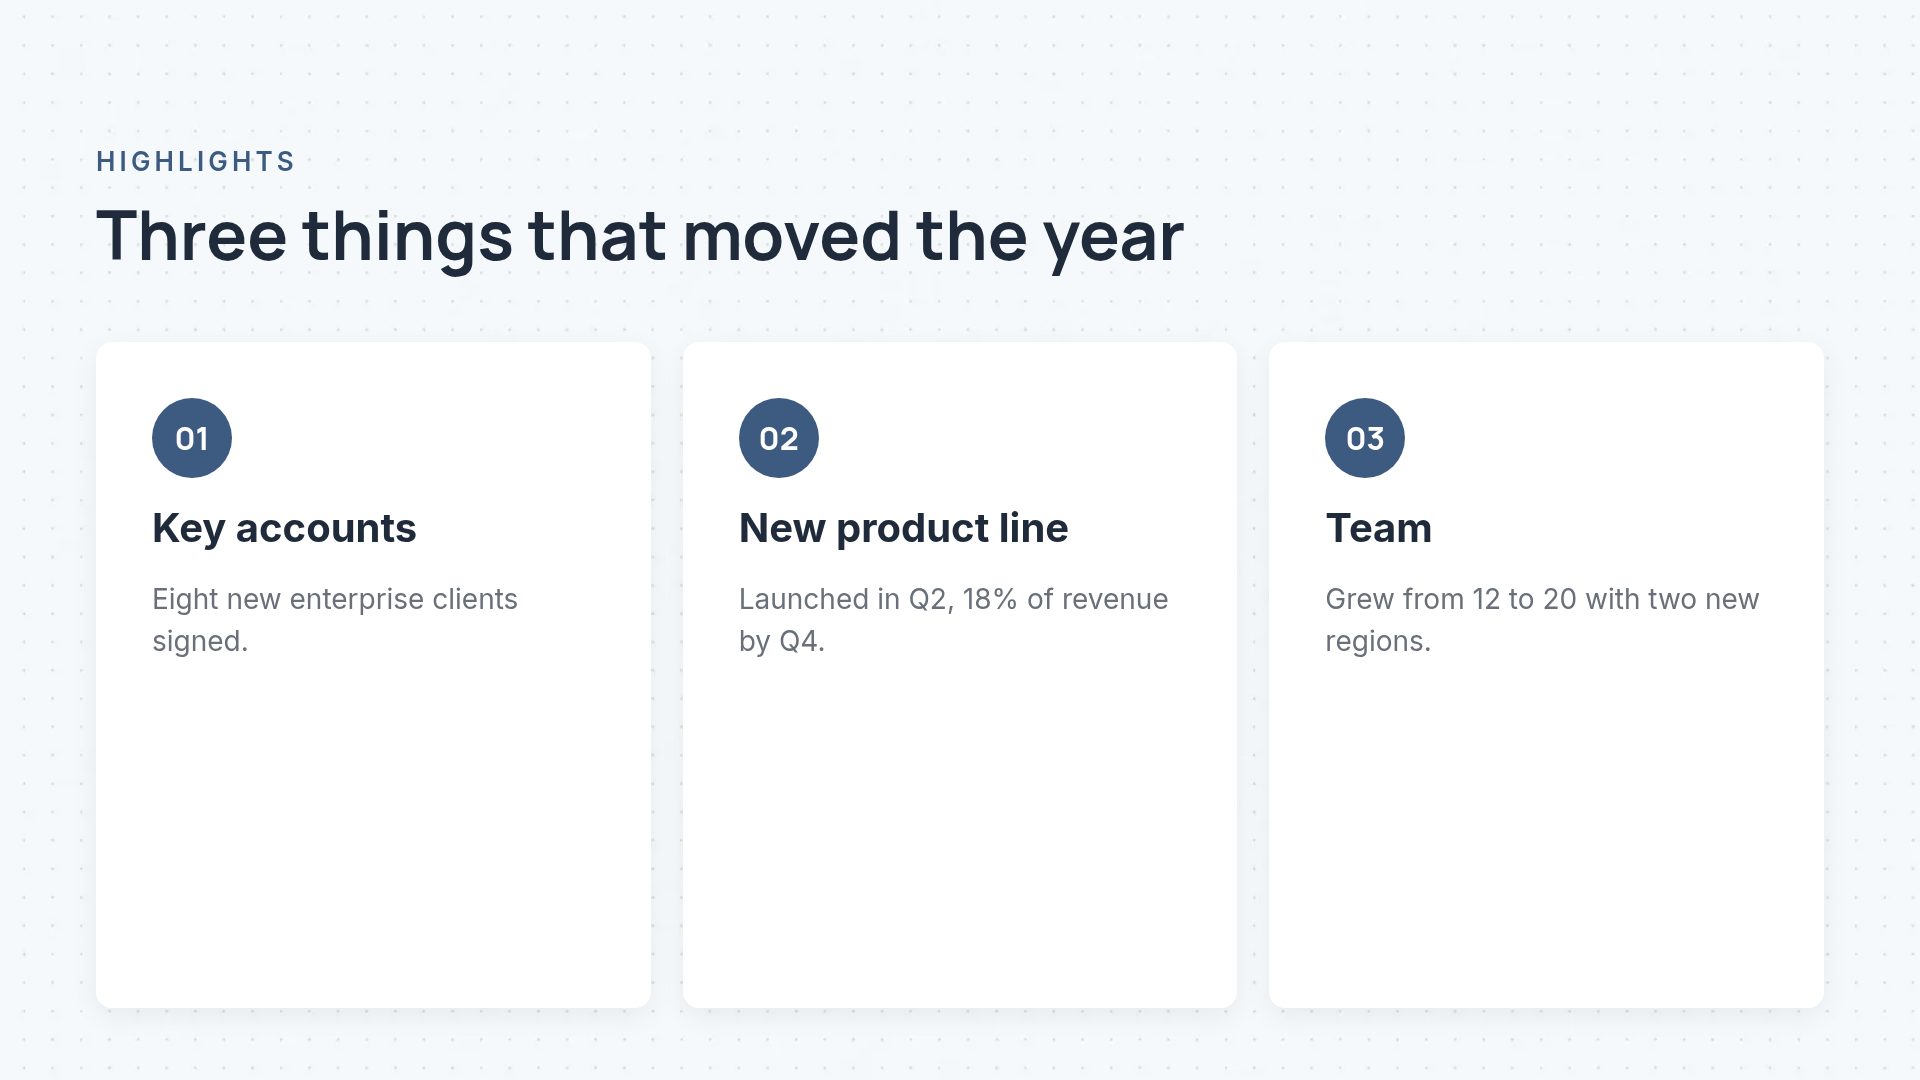Select the Key accounts card background
1920x1080 pixels.
[373, 675]
